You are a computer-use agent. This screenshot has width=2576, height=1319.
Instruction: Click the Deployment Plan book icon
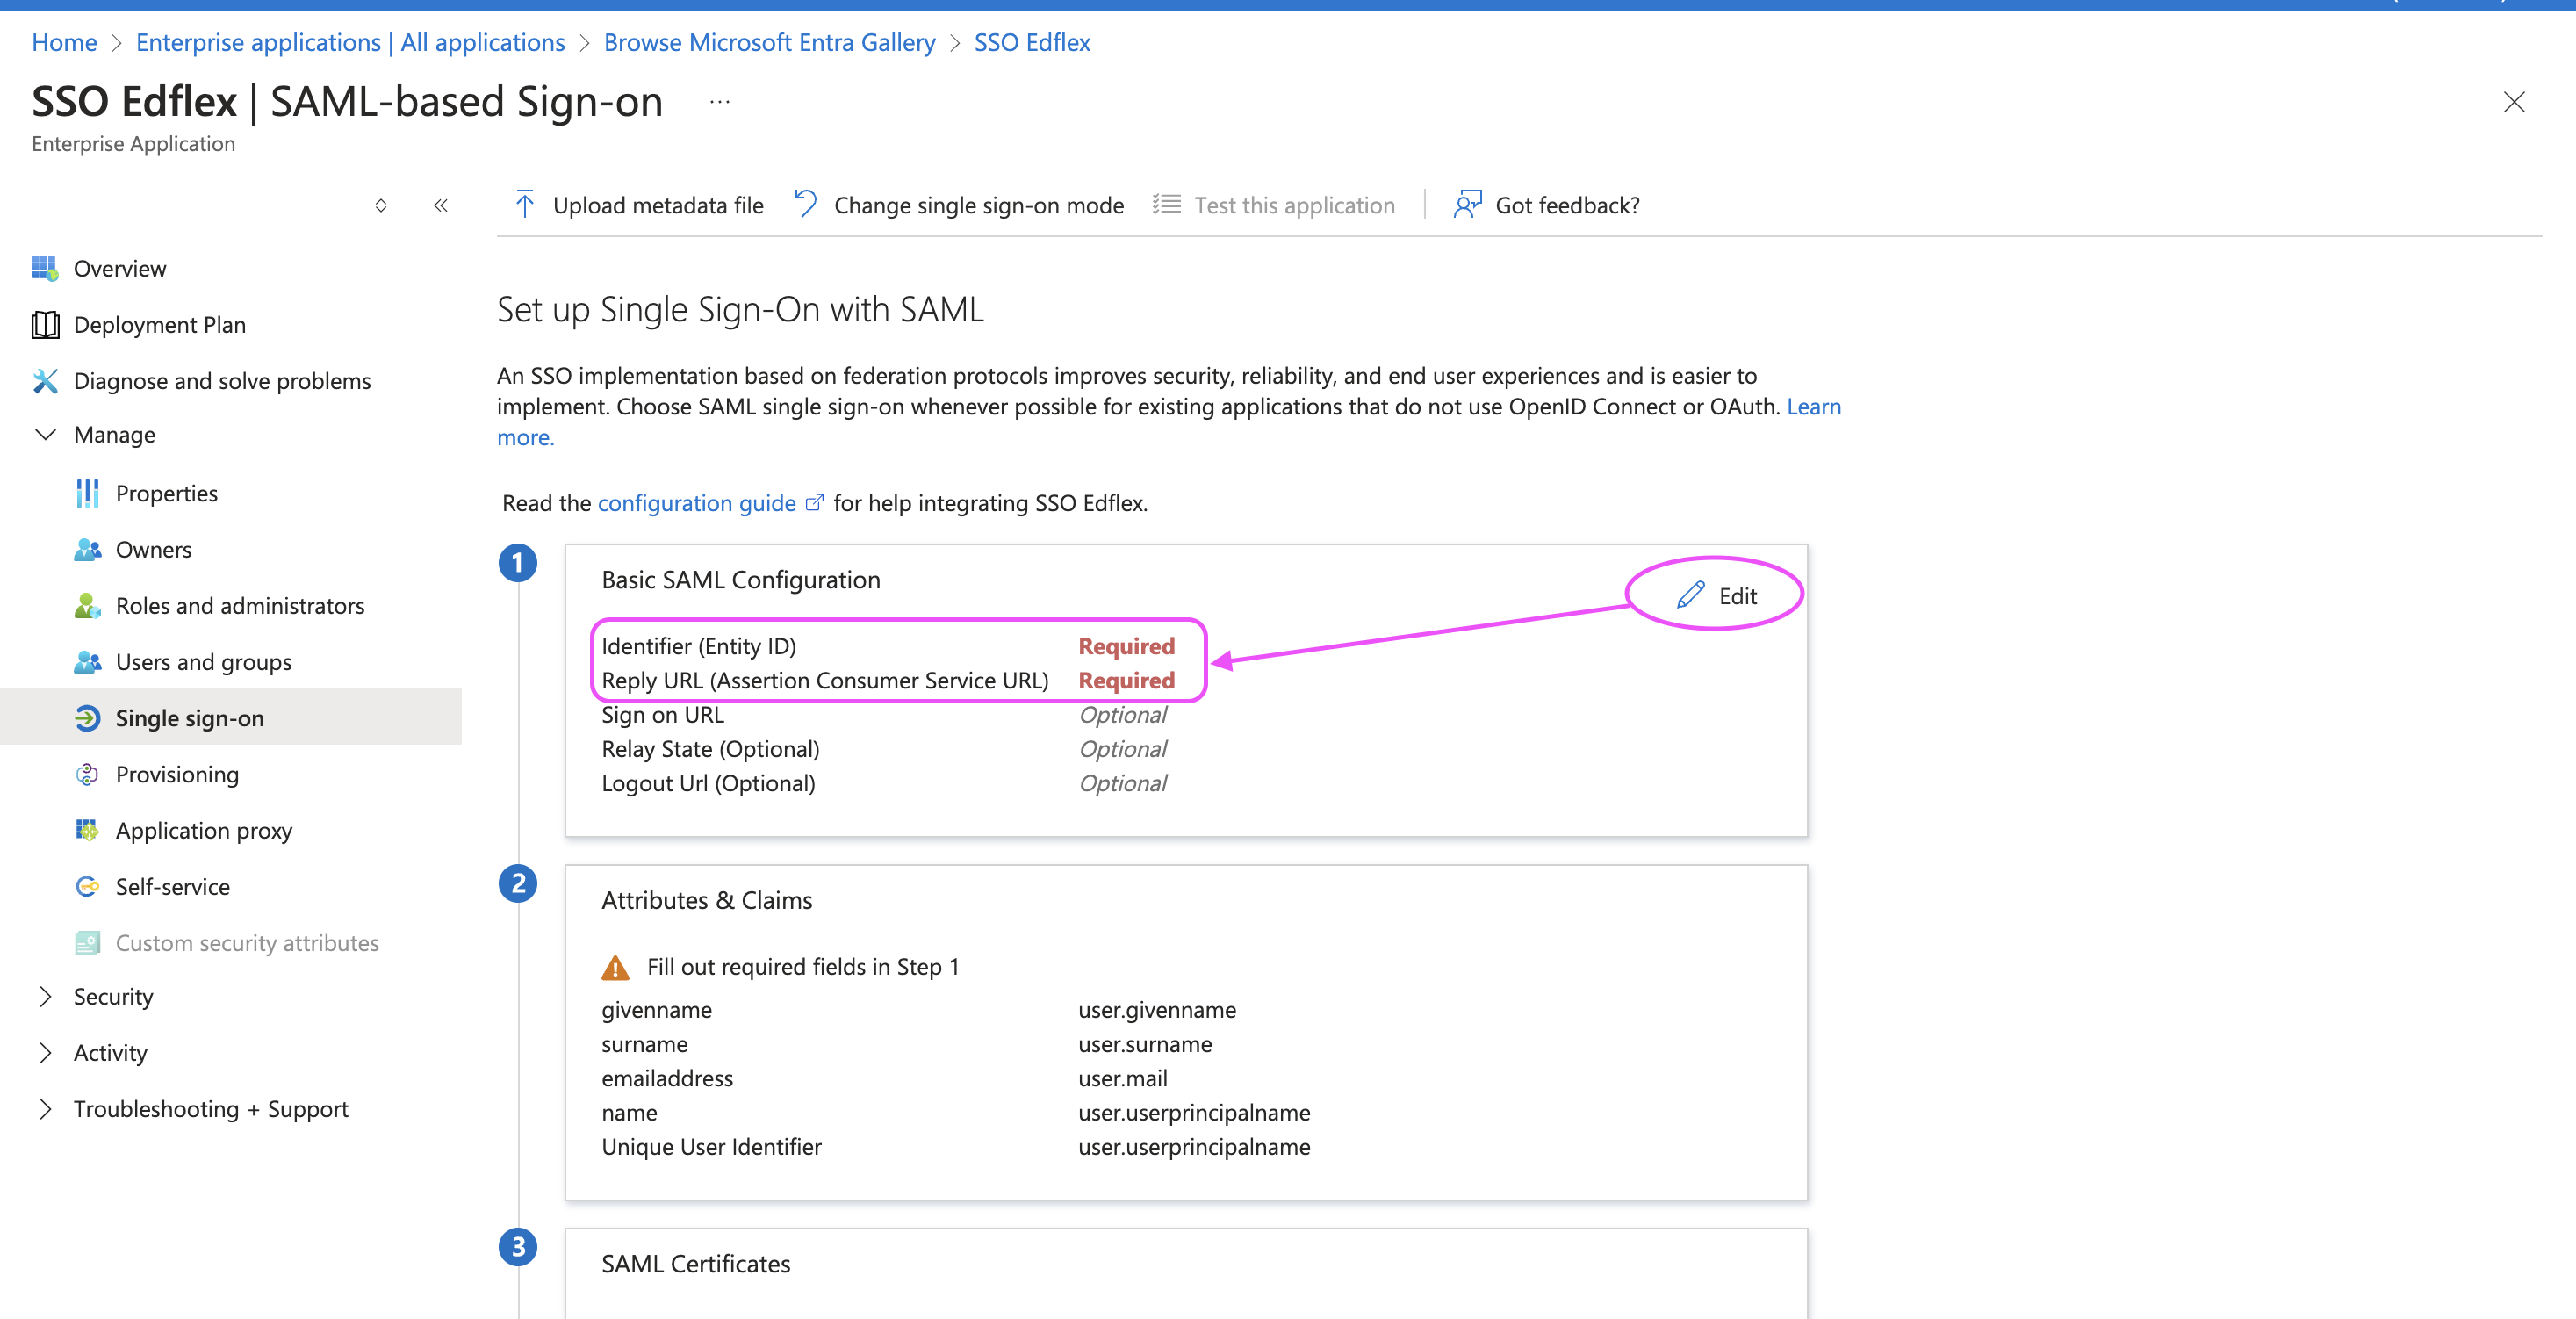[45, 324]
